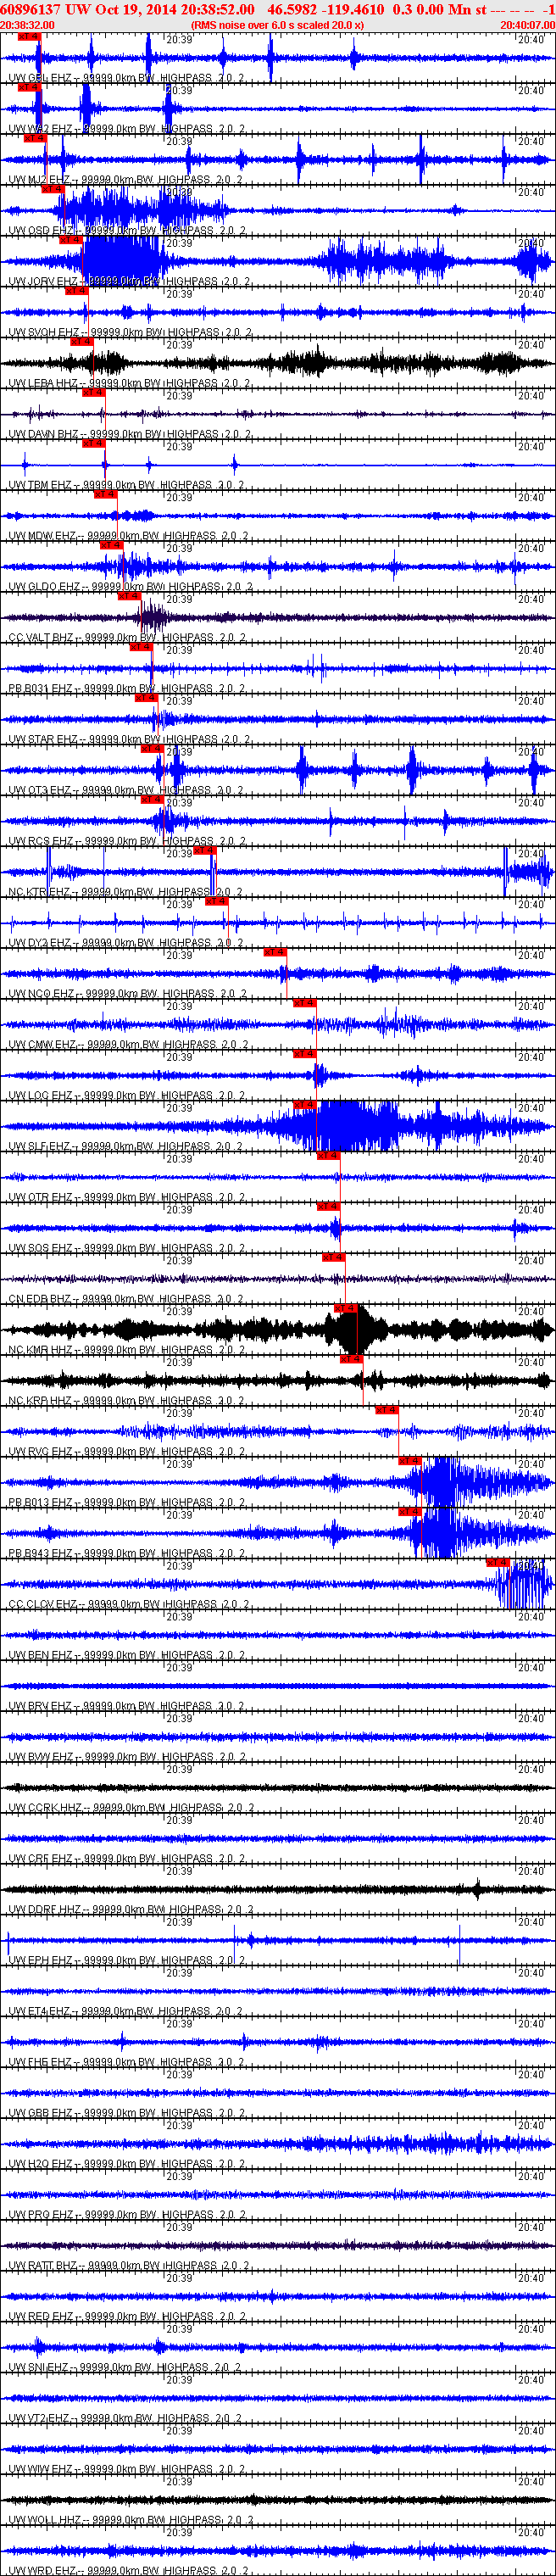Select the 'UW VT2 EHZ' station label

click(40, 2418)
